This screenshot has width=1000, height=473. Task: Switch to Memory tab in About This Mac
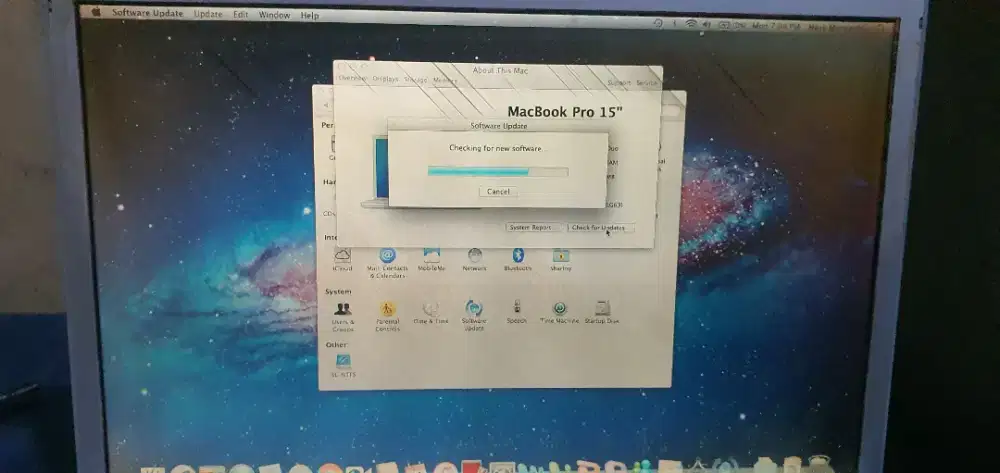[445, 80]
